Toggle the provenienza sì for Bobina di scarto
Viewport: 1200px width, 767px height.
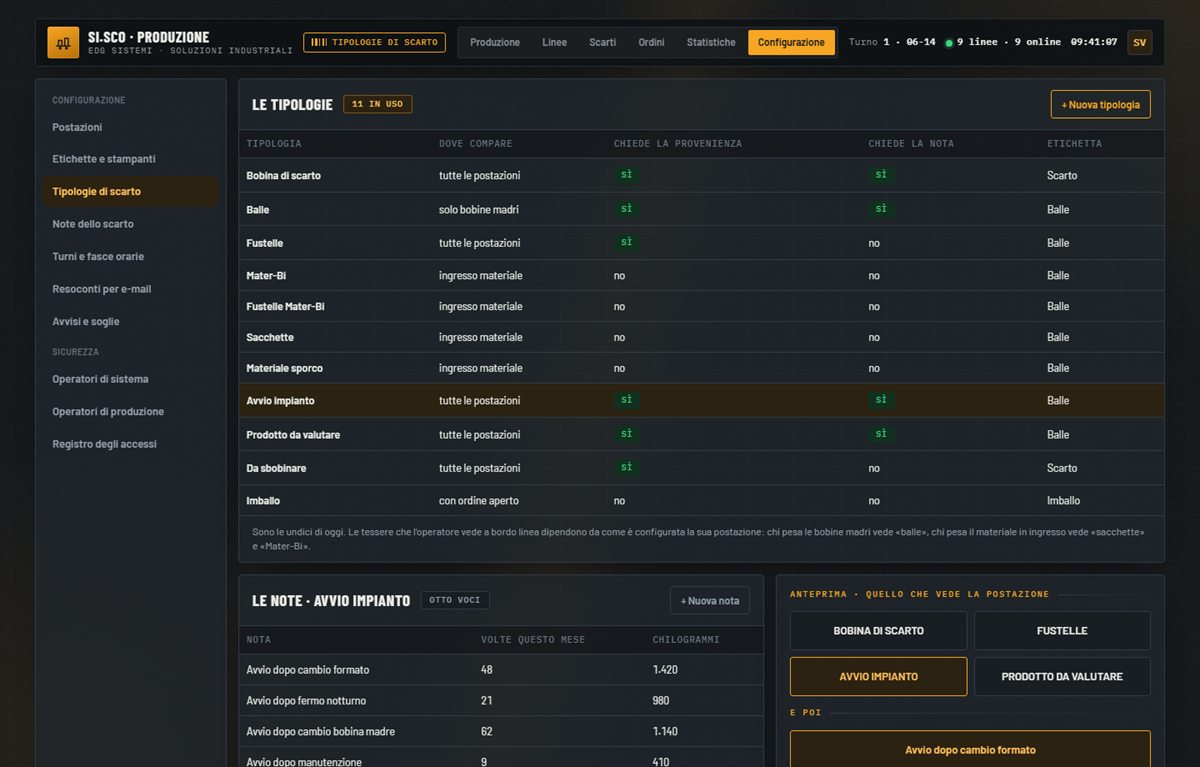tap(627, 174)
